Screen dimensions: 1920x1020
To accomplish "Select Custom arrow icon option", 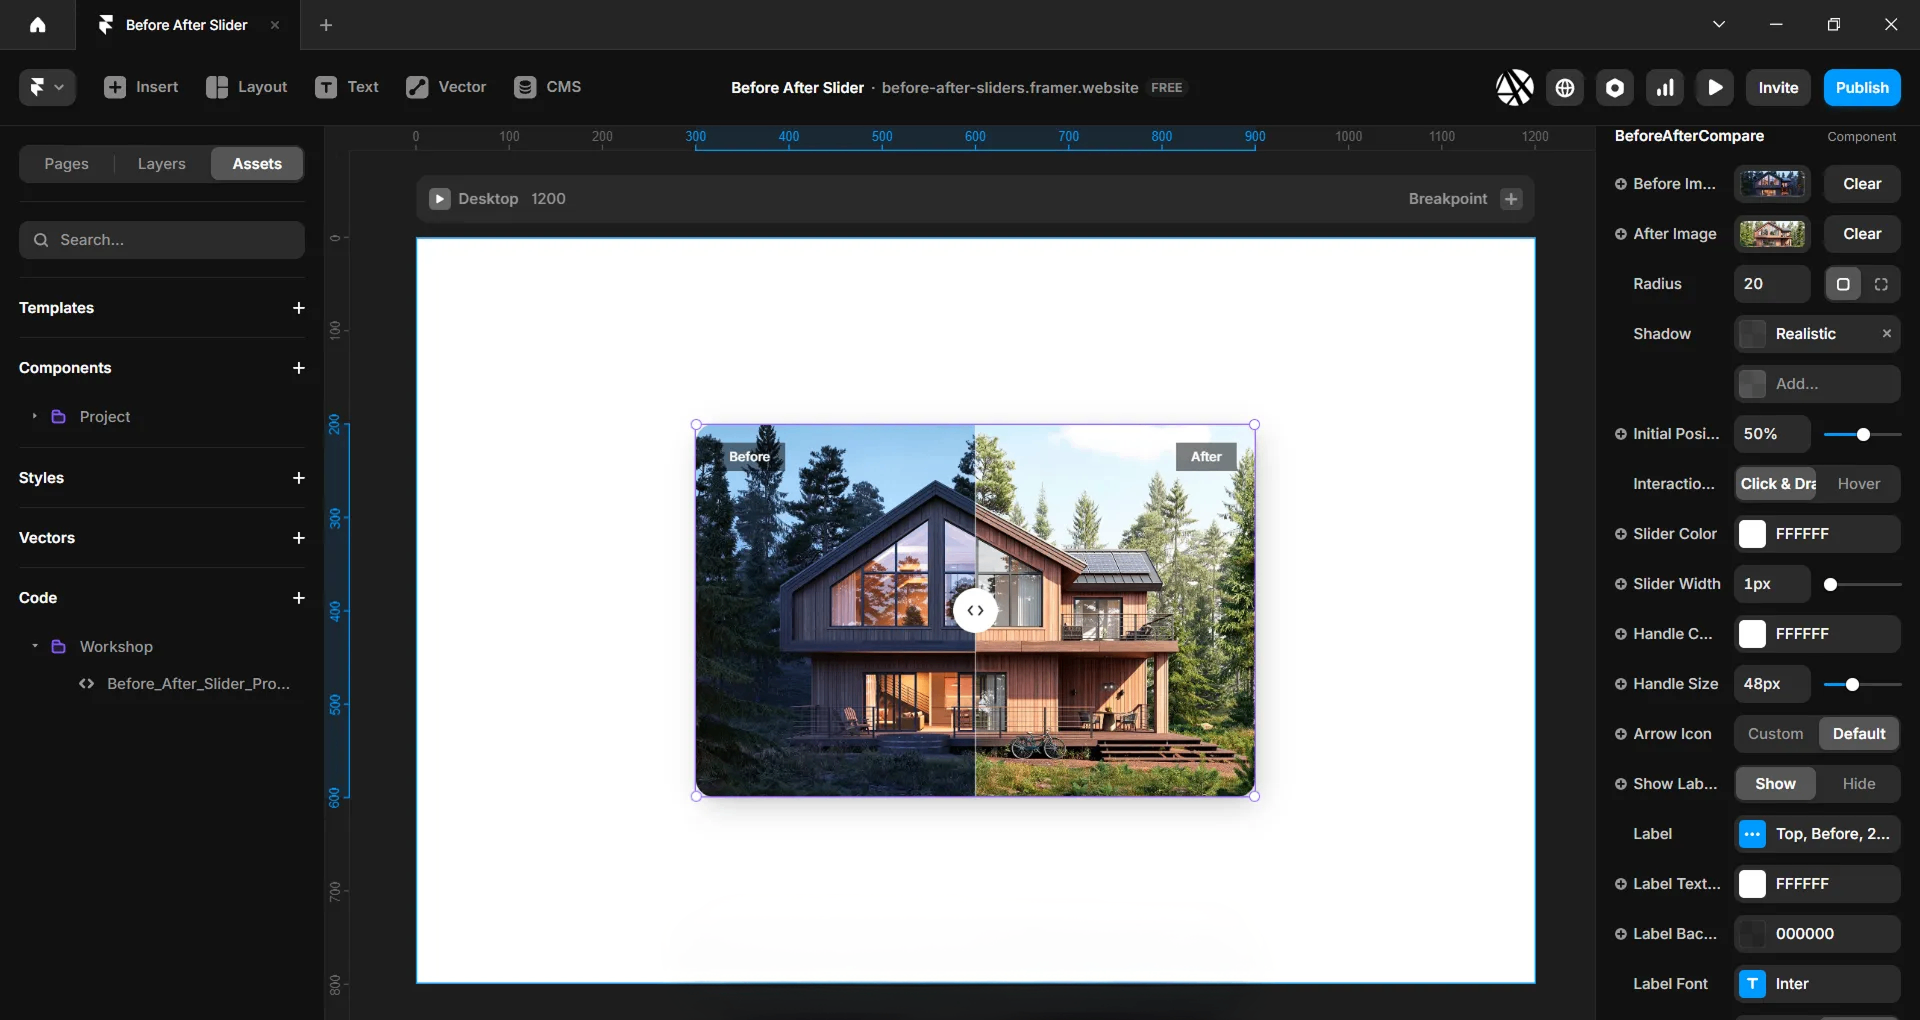I will 1775,734.
